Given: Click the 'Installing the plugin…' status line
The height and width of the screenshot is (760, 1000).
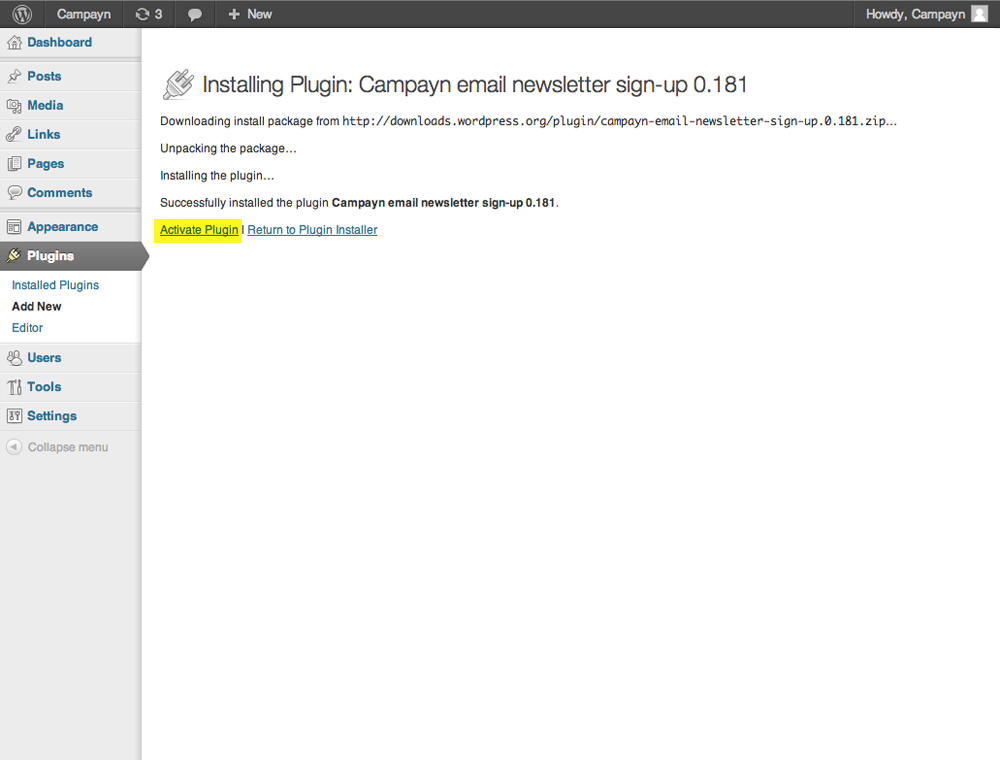Looking at the screenshot, I should (x=217, y=175).
